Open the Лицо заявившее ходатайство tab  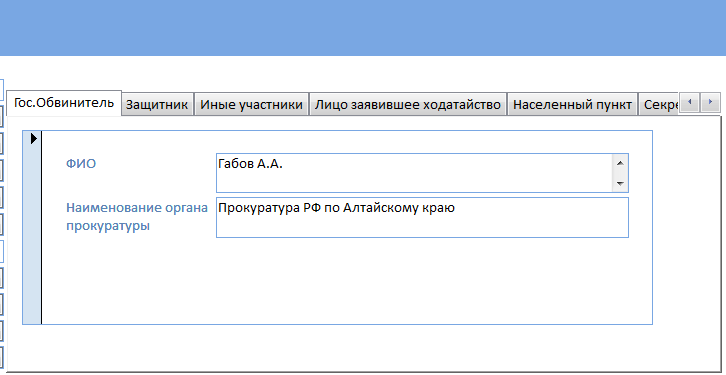pos(408,105)
